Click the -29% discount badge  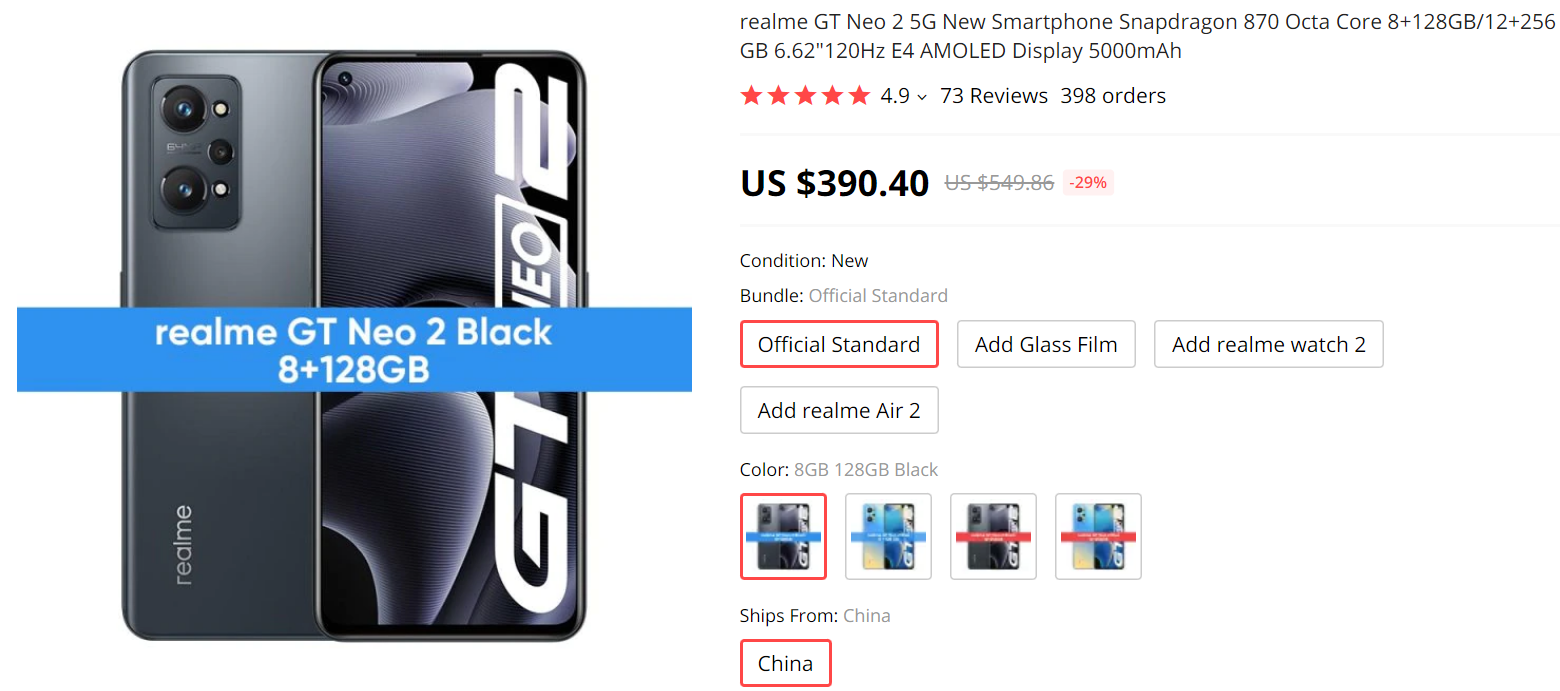click(1087, 183)
